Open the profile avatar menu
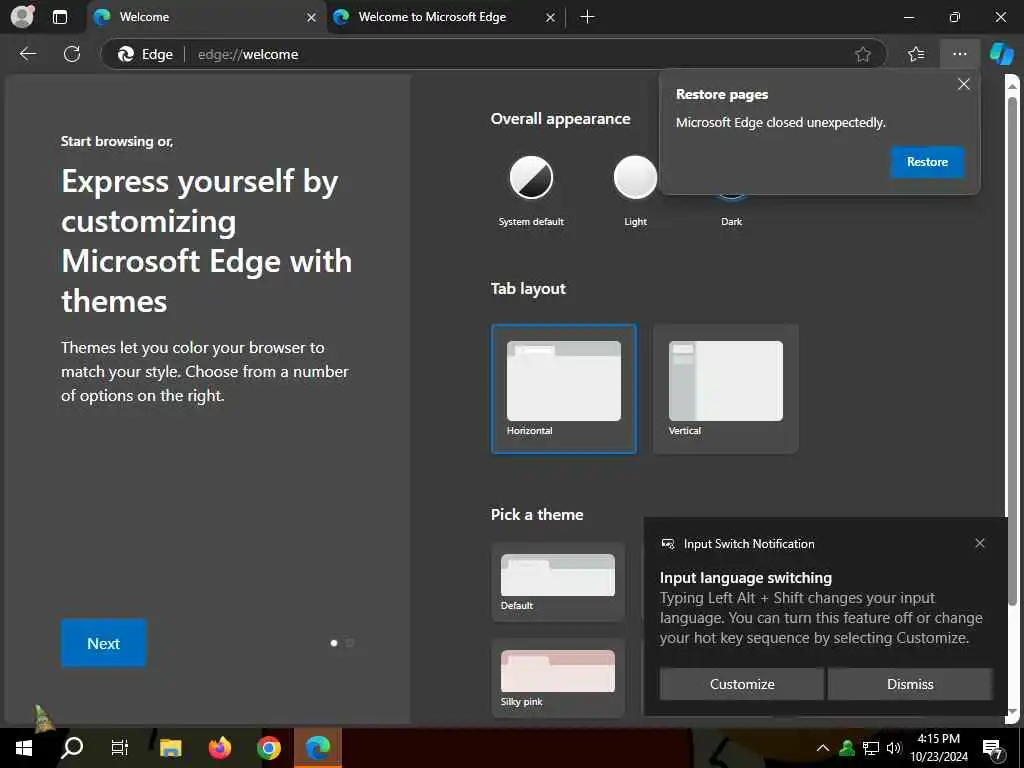This screenshot has width=1024, height=768. tap(23, 17)
